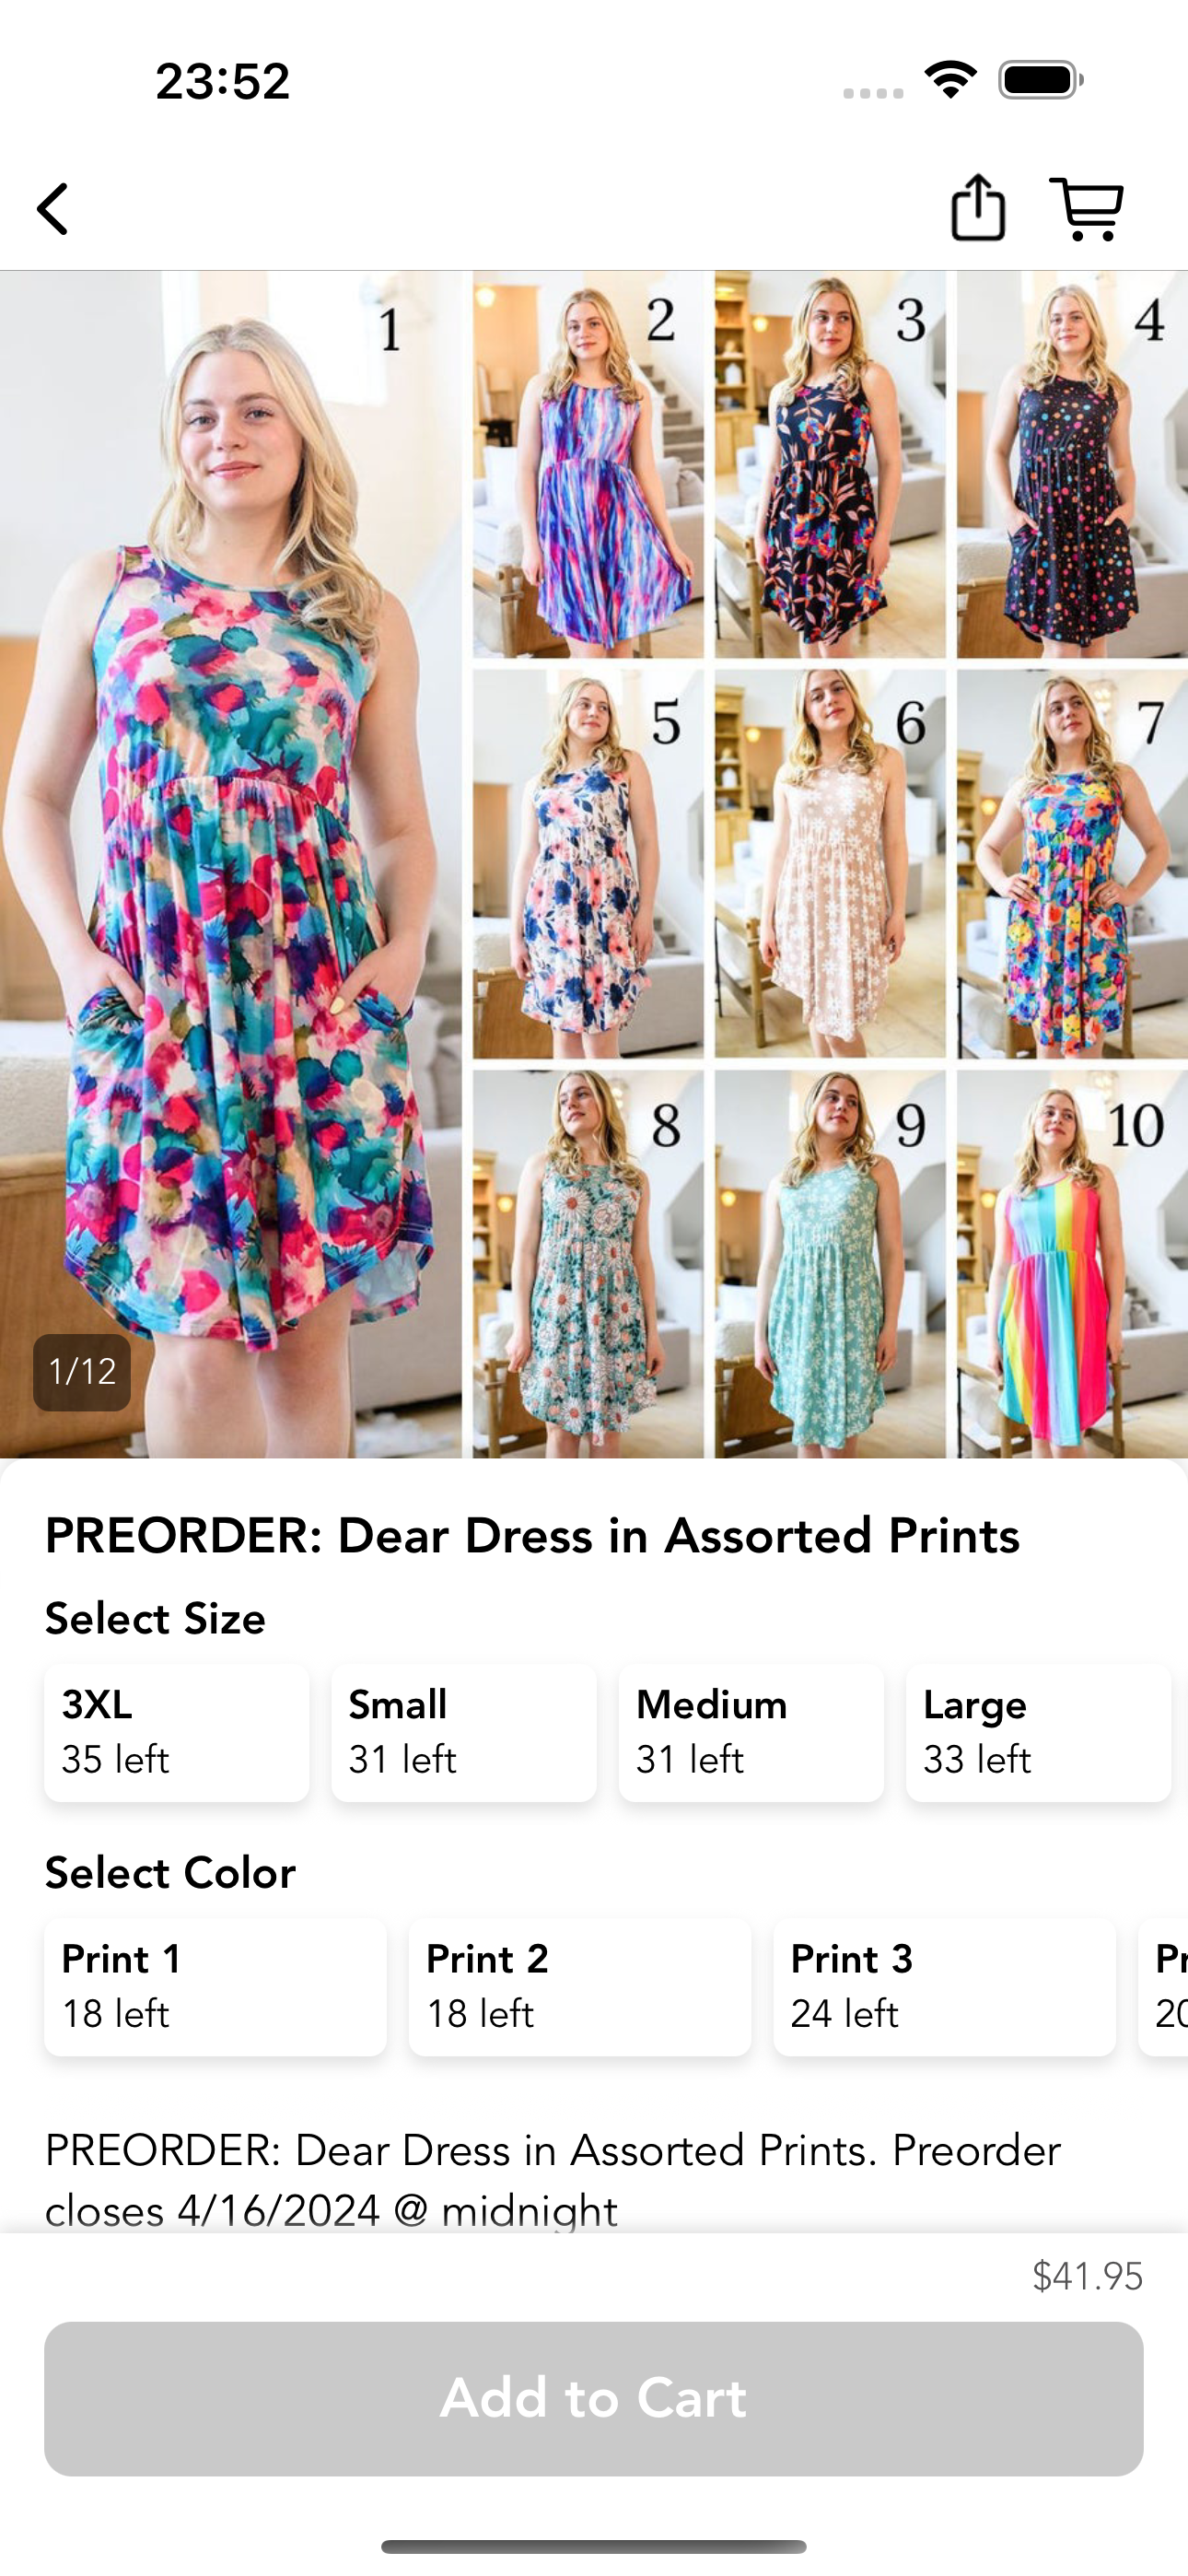1188x2576 pixels.
Task: Tap the preorder description text
Action: coord(553,2180)
